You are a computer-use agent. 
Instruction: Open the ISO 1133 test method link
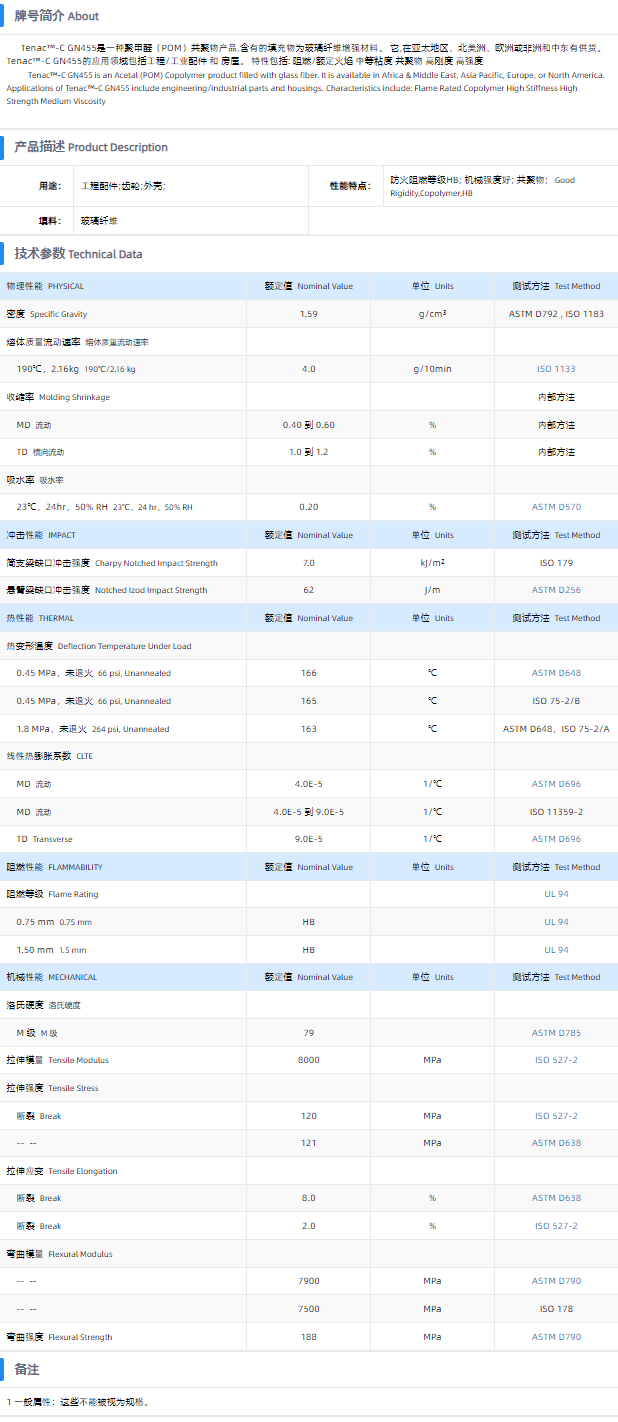(556, 369)
